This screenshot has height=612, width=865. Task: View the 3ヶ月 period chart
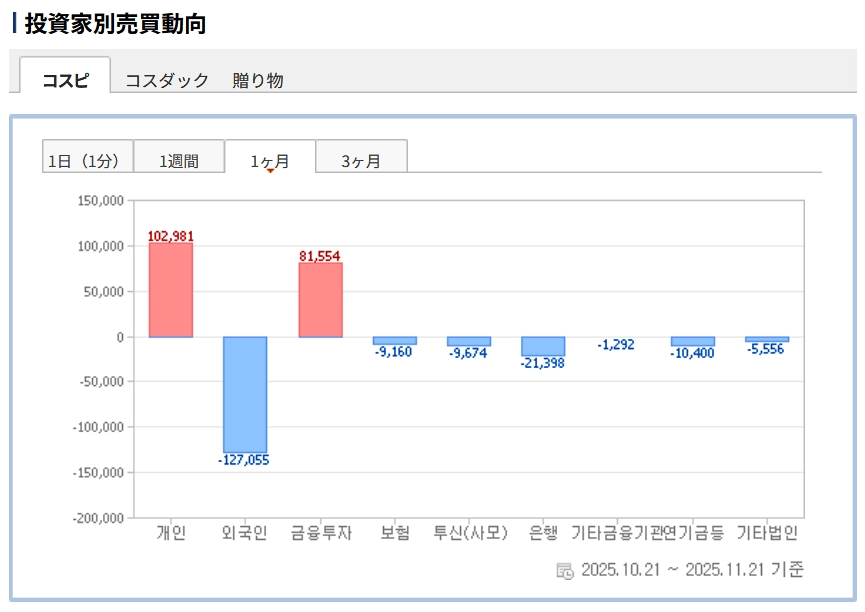361,160
